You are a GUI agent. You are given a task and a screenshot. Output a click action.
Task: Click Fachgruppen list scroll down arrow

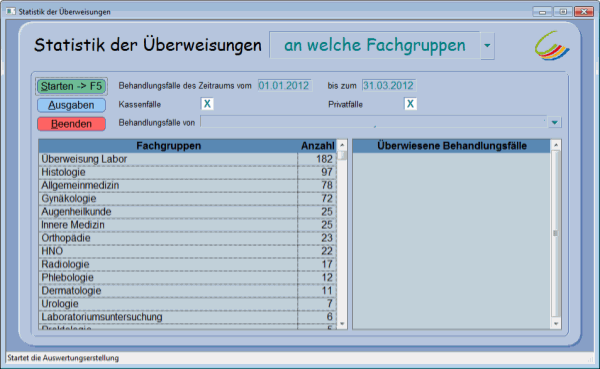pyautogui.click(x=342, y=323)
